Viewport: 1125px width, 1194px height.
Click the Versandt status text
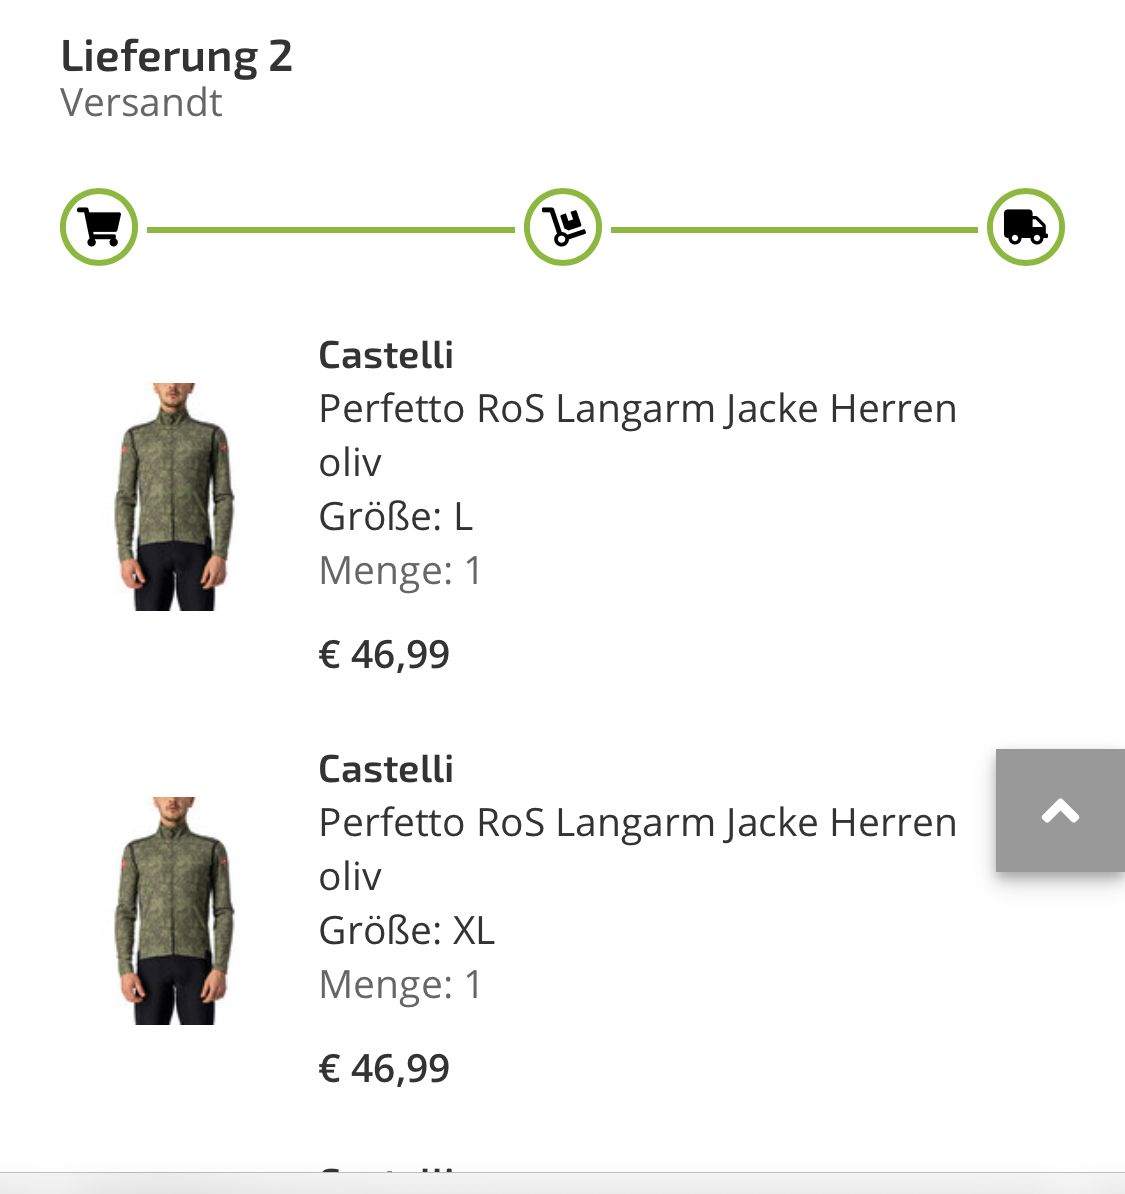(141, 103)
